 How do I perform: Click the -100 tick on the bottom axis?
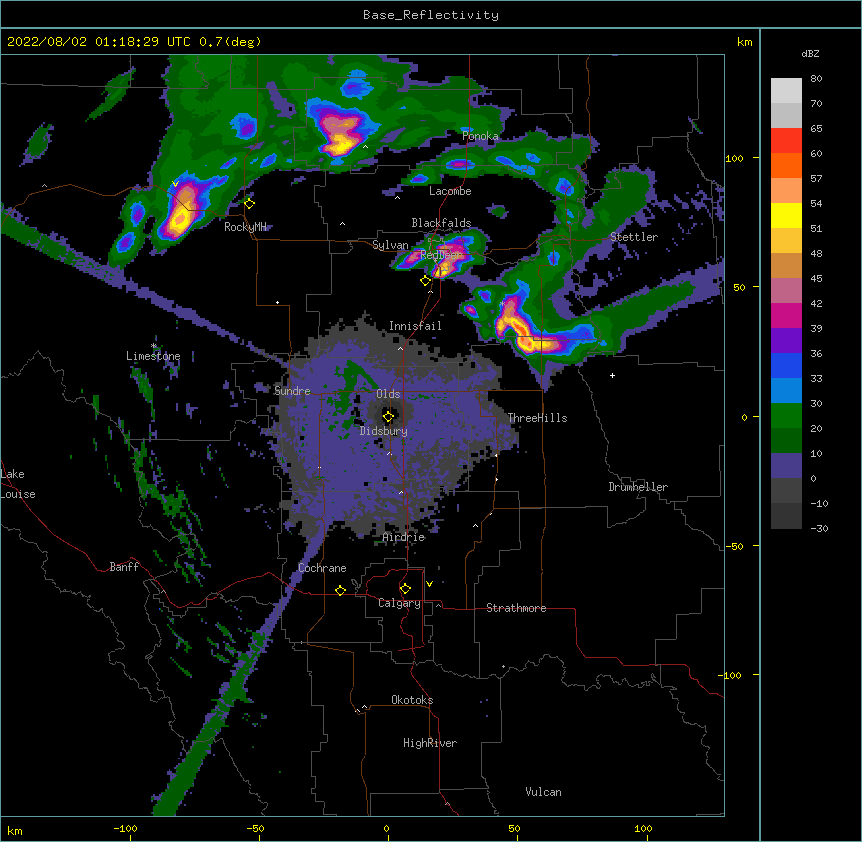pos(125,828)
